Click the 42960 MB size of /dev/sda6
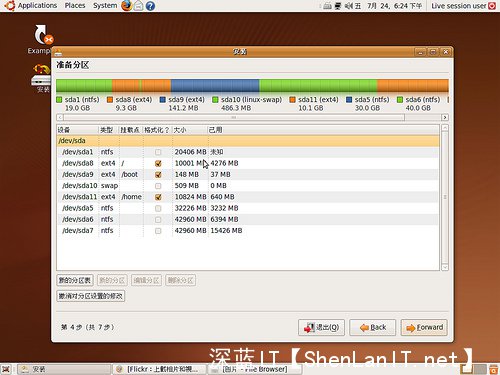The image size is (500, 375). tap(190, 219)
